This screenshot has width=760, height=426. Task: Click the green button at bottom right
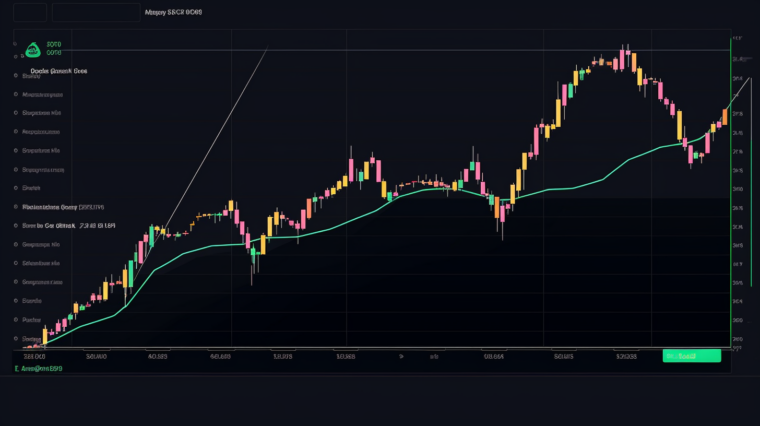pyautogui.click(x=691, y=355)
